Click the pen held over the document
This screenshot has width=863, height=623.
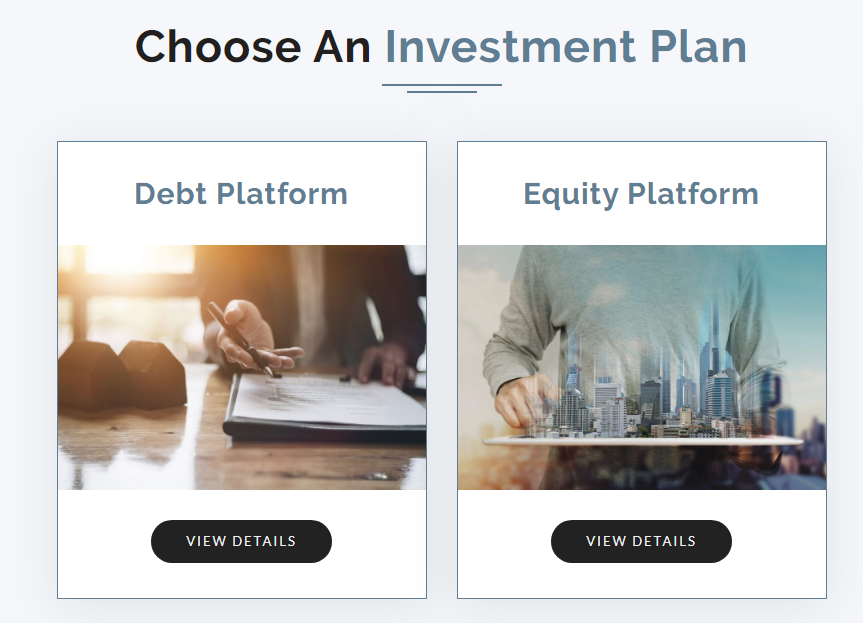click(x=240, y=340)
